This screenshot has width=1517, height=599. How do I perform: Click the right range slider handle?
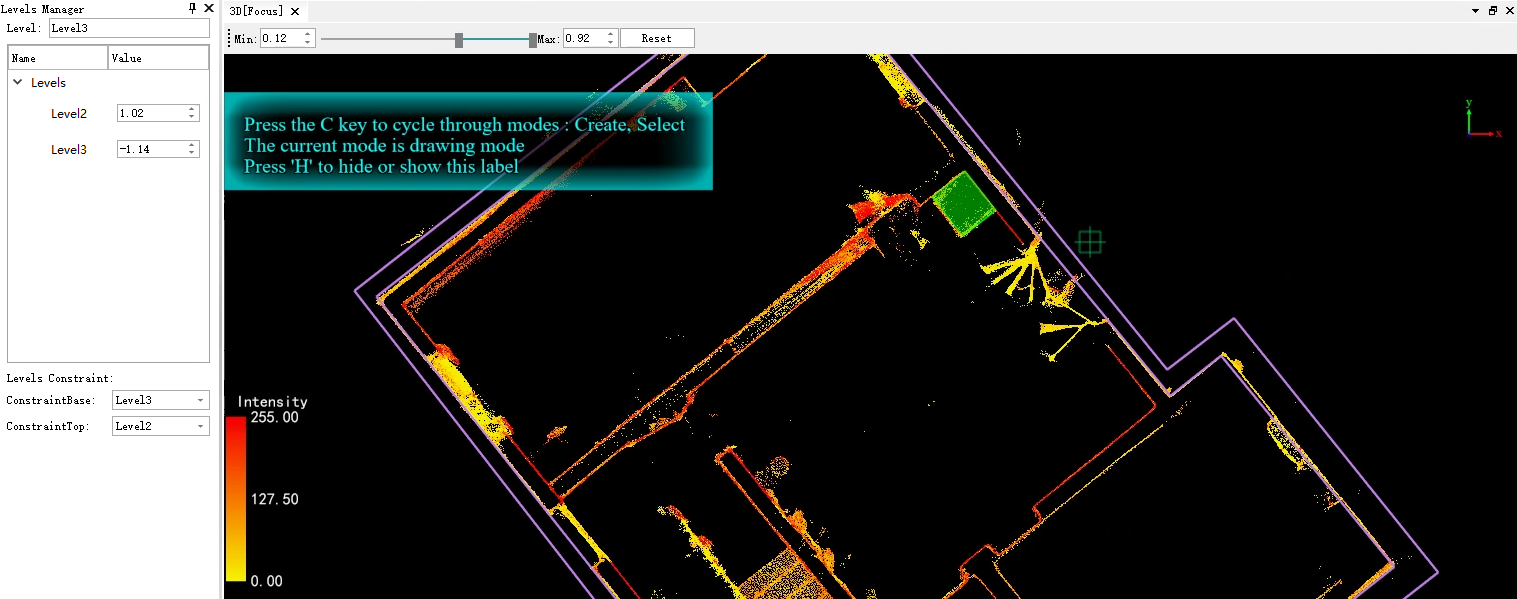click(533, 40)
